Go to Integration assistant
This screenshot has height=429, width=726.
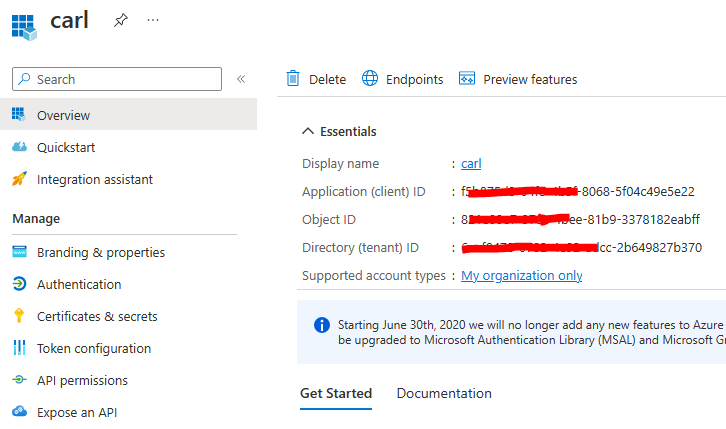[128, 179]
